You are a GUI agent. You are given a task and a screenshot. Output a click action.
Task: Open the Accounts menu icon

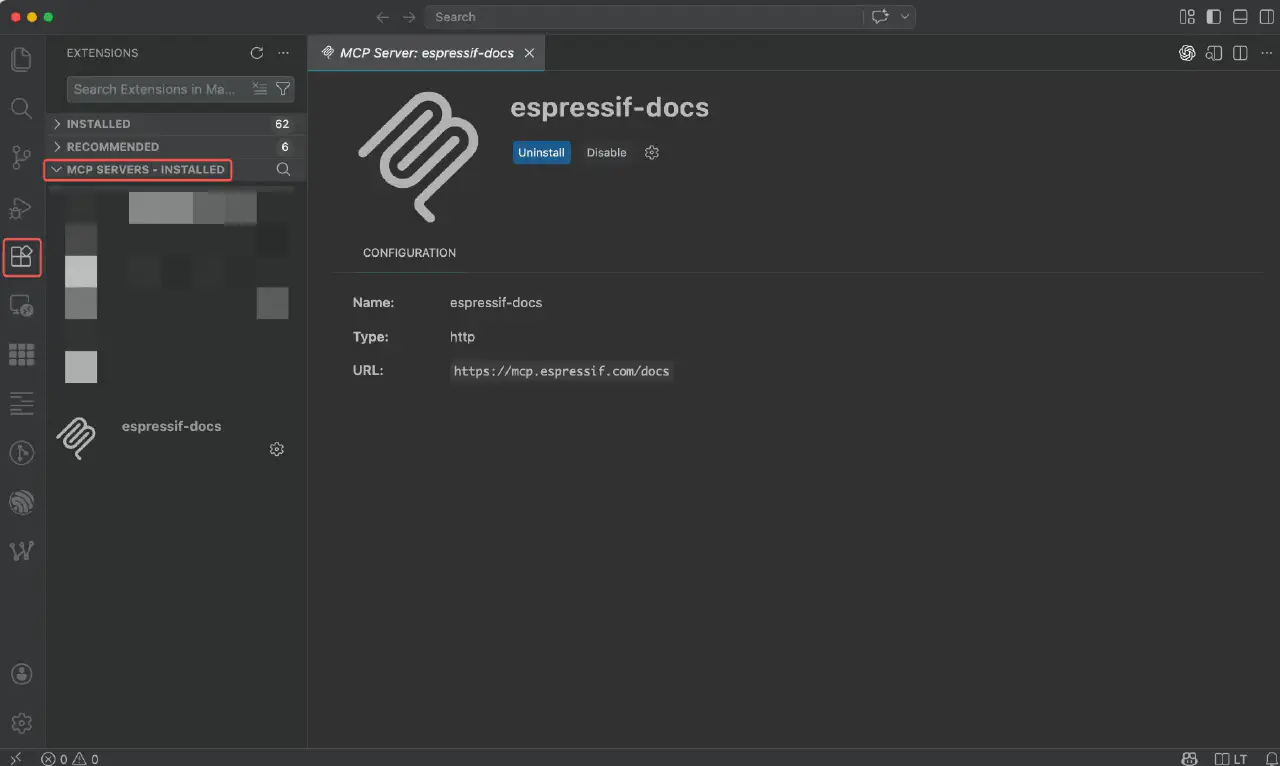pos(21,674)
